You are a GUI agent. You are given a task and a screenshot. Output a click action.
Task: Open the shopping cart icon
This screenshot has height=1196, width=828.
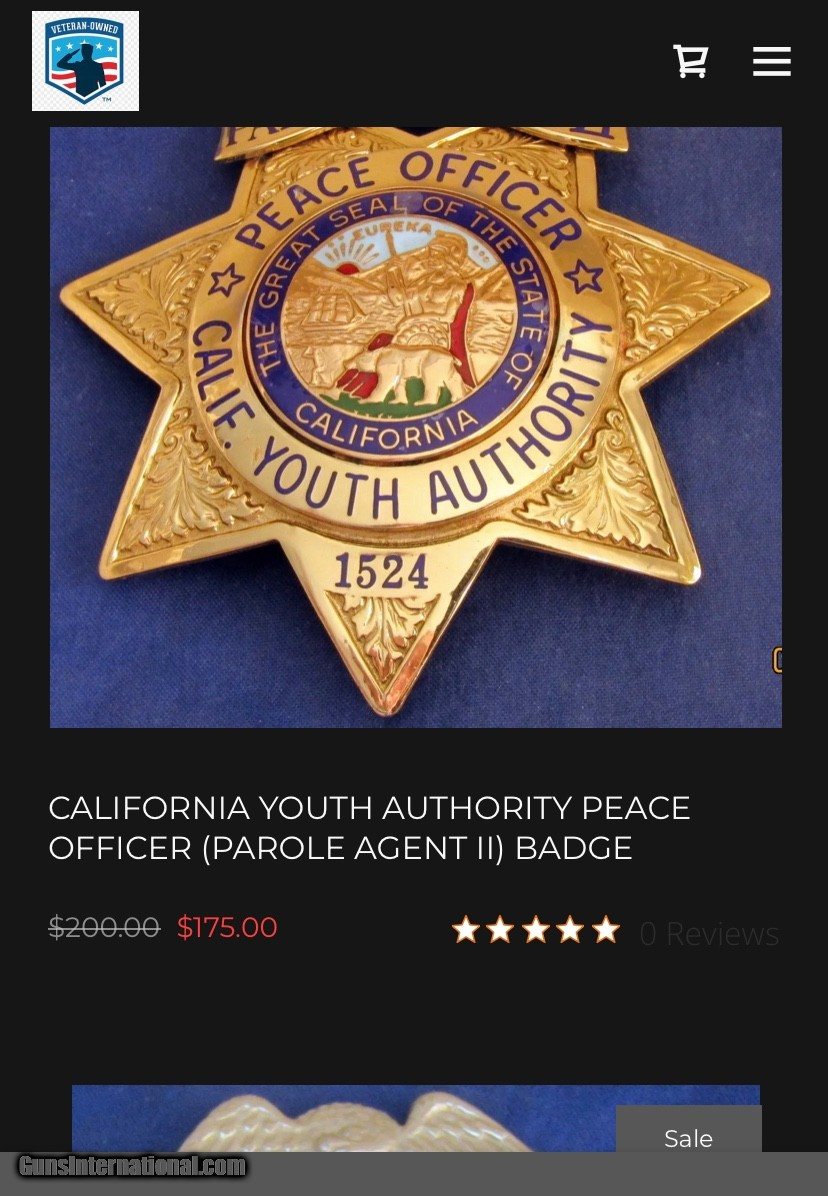point(691,61)
